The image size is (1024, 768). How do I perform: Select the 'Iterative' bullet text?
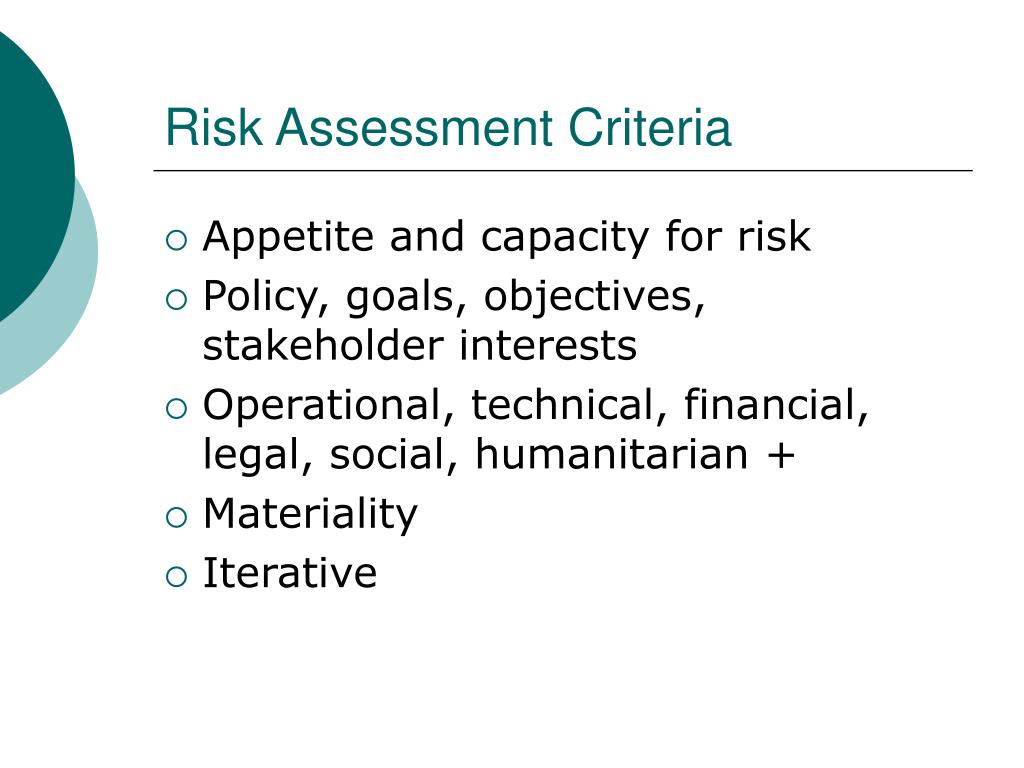290,573
